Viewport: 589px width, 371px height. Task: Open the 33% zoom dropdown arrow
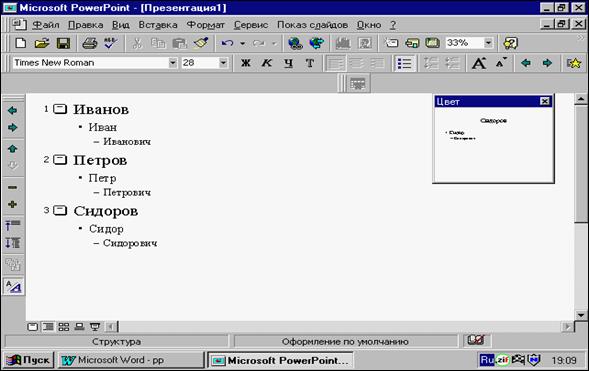pyautogui.click(x=488, y=43)
